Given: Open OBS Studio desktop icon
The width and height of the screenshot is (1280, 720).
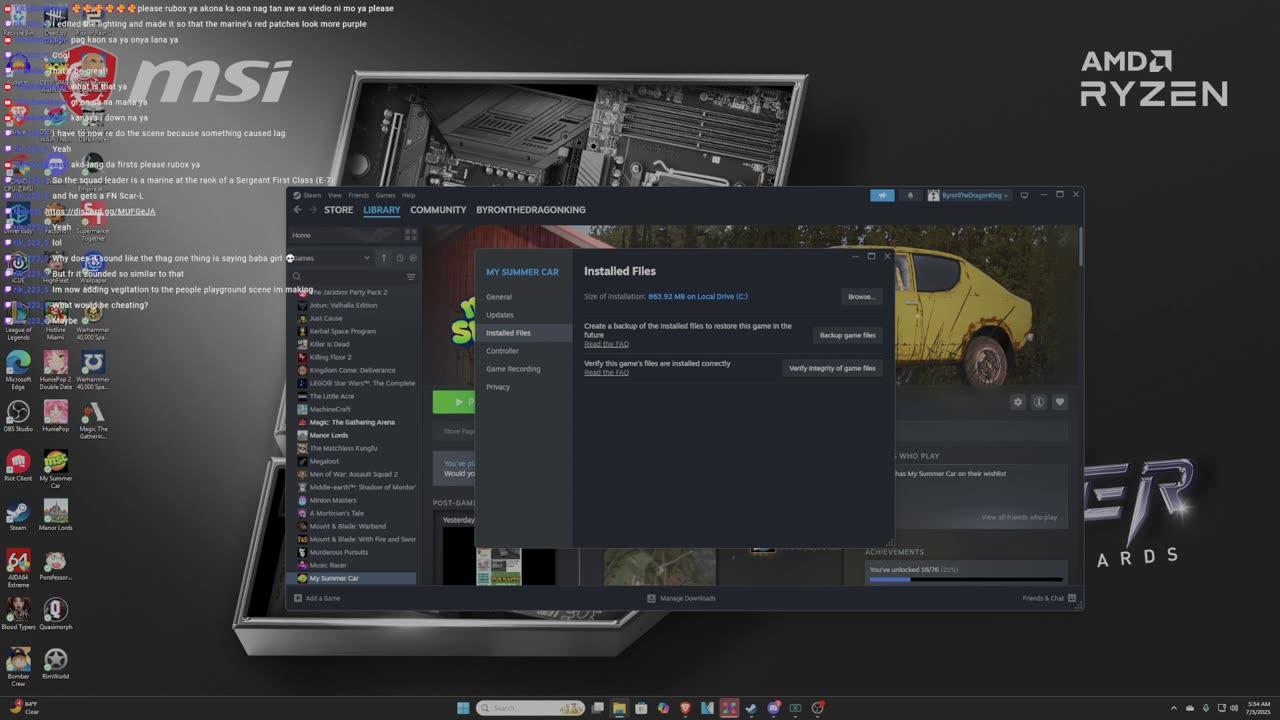Looking at the screenshot, I should click(x=18, y=416).
